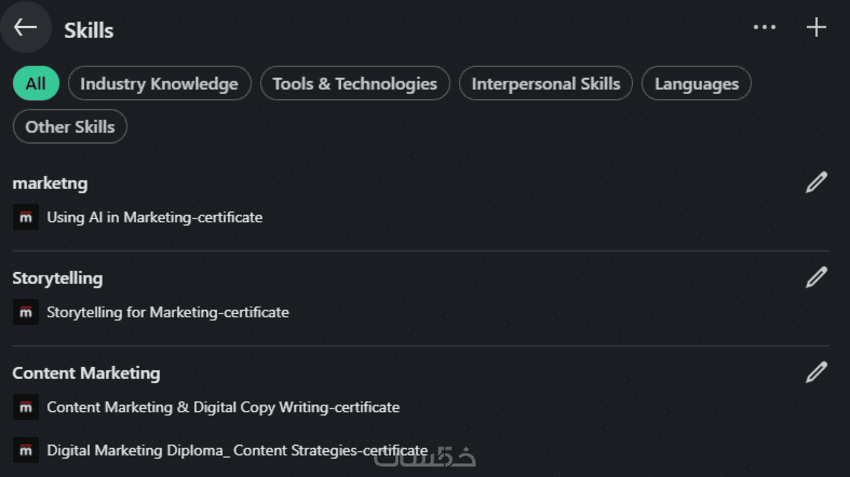Screen dimensions: 850x477
Task: Click logo beside Content Marketing & Digital Copy Writing
Action: click(x=26, y=407)
